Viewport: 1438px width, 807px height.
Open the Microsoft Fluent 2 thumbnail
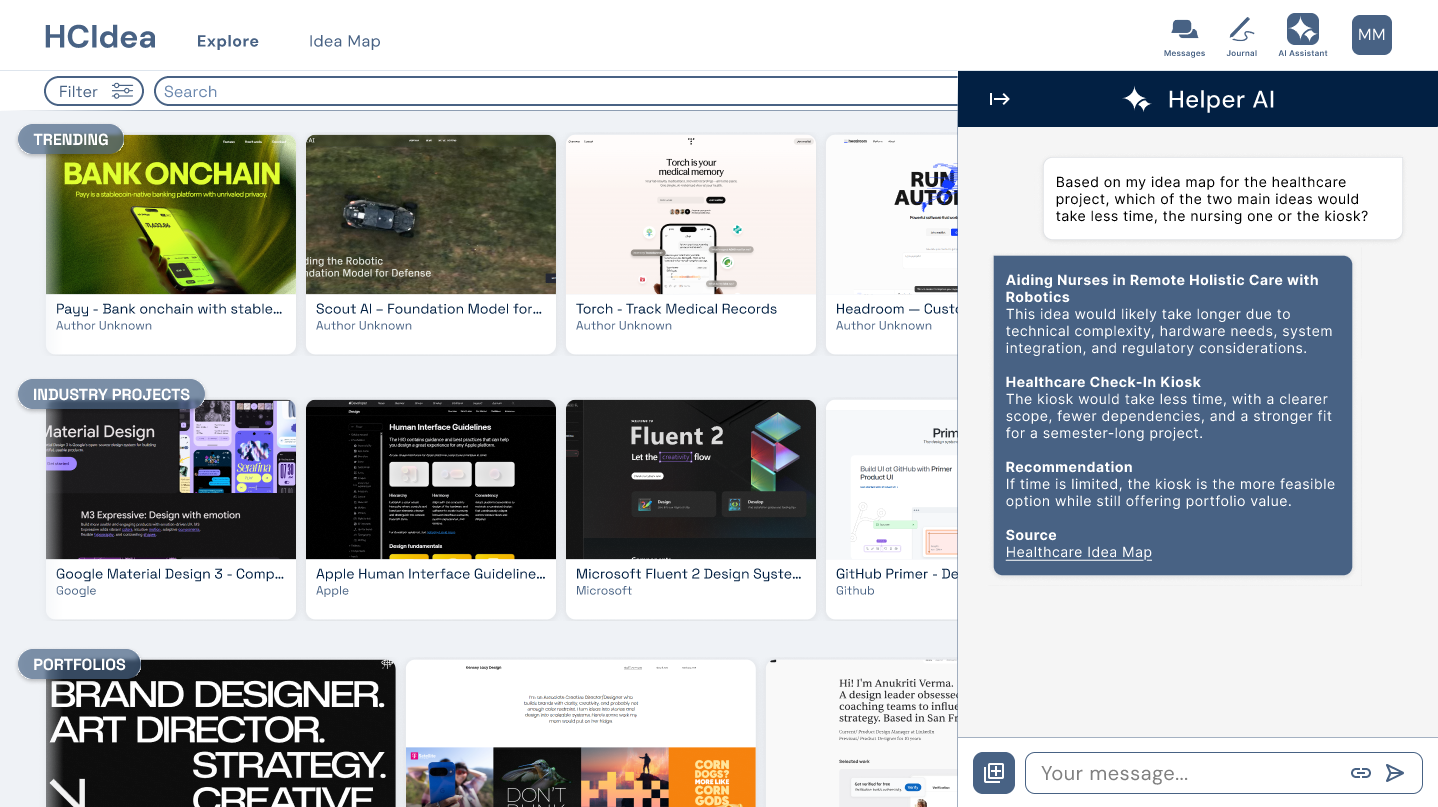(x=691, y=479)
